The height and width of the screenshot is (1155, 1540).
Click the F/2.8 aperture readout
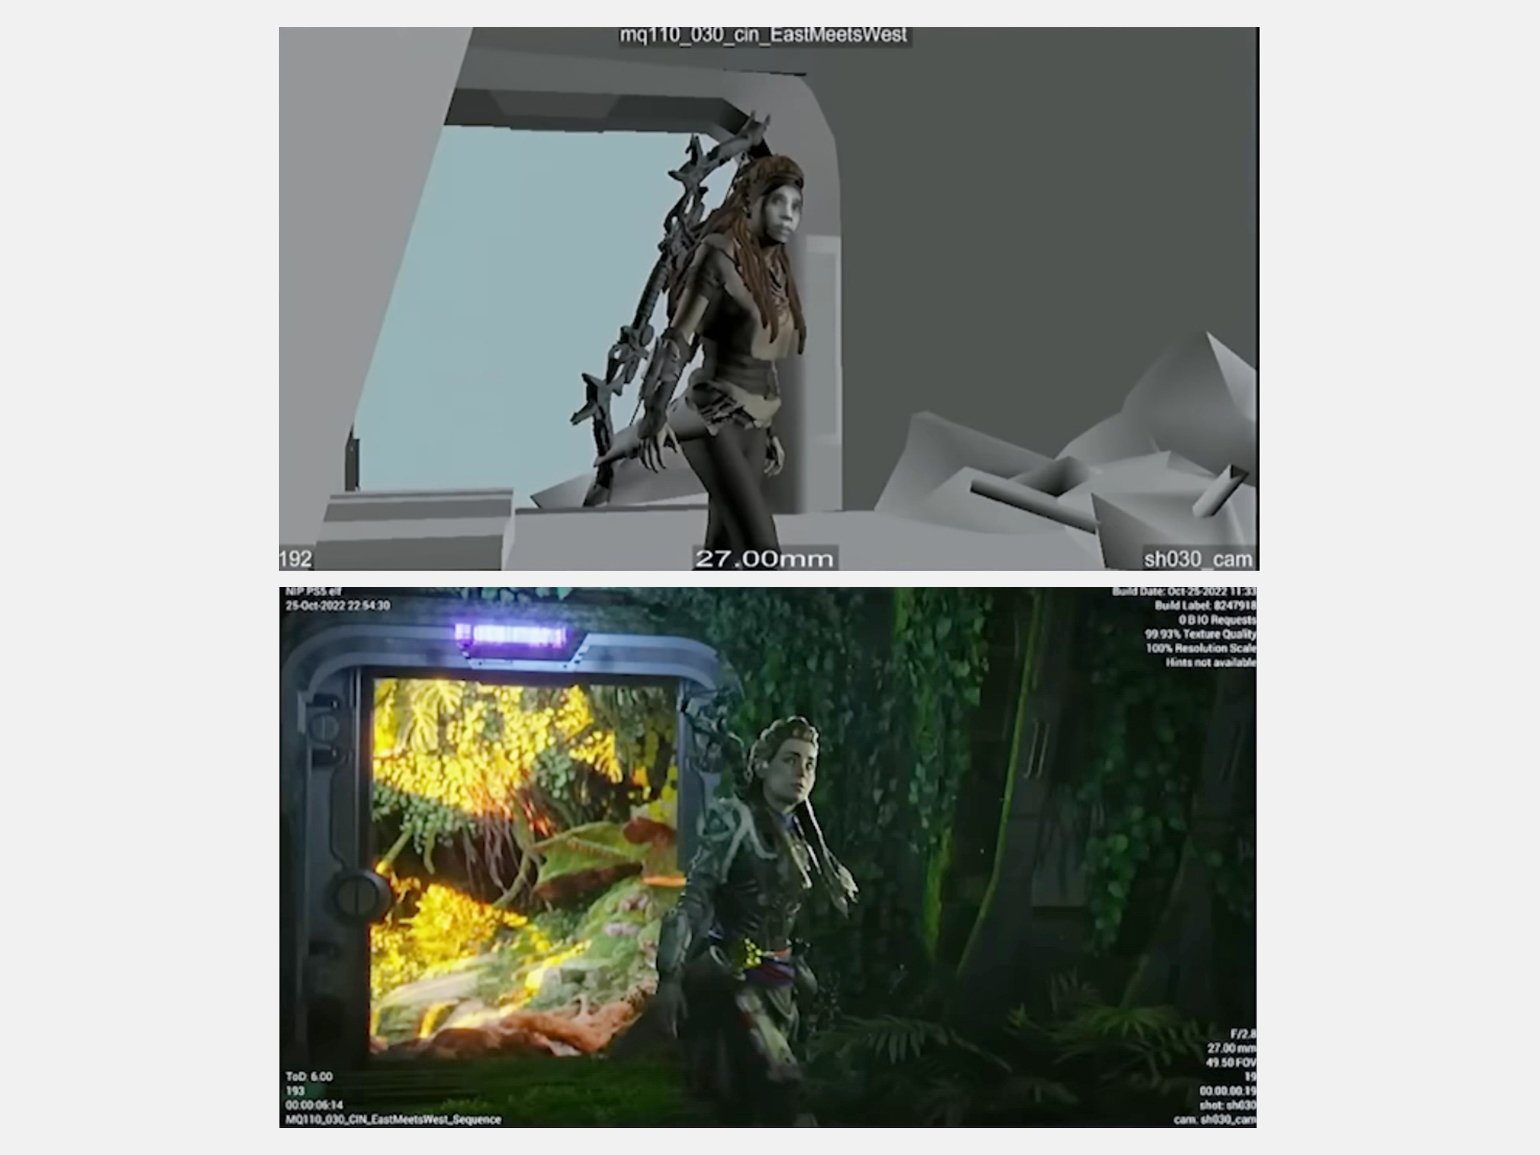(1242, 1034)
